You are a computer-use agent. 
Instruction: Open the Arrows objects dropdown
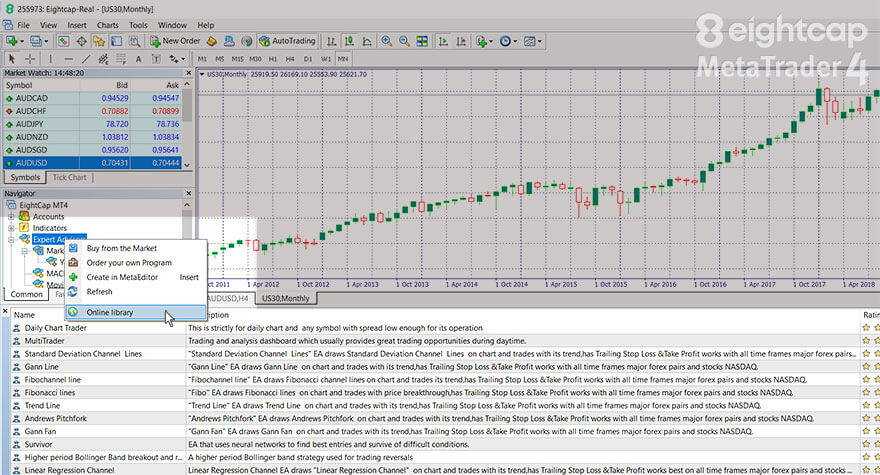[x=177, y=58]
